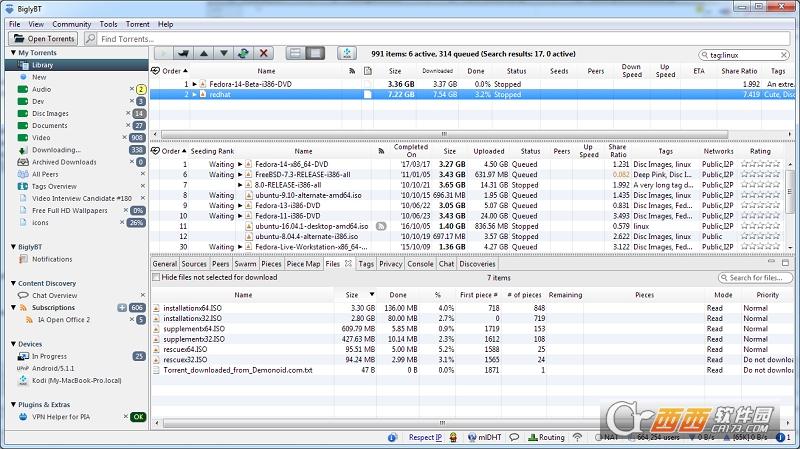Open VPN Helper for PIA plugin entry

pos(61,416)
